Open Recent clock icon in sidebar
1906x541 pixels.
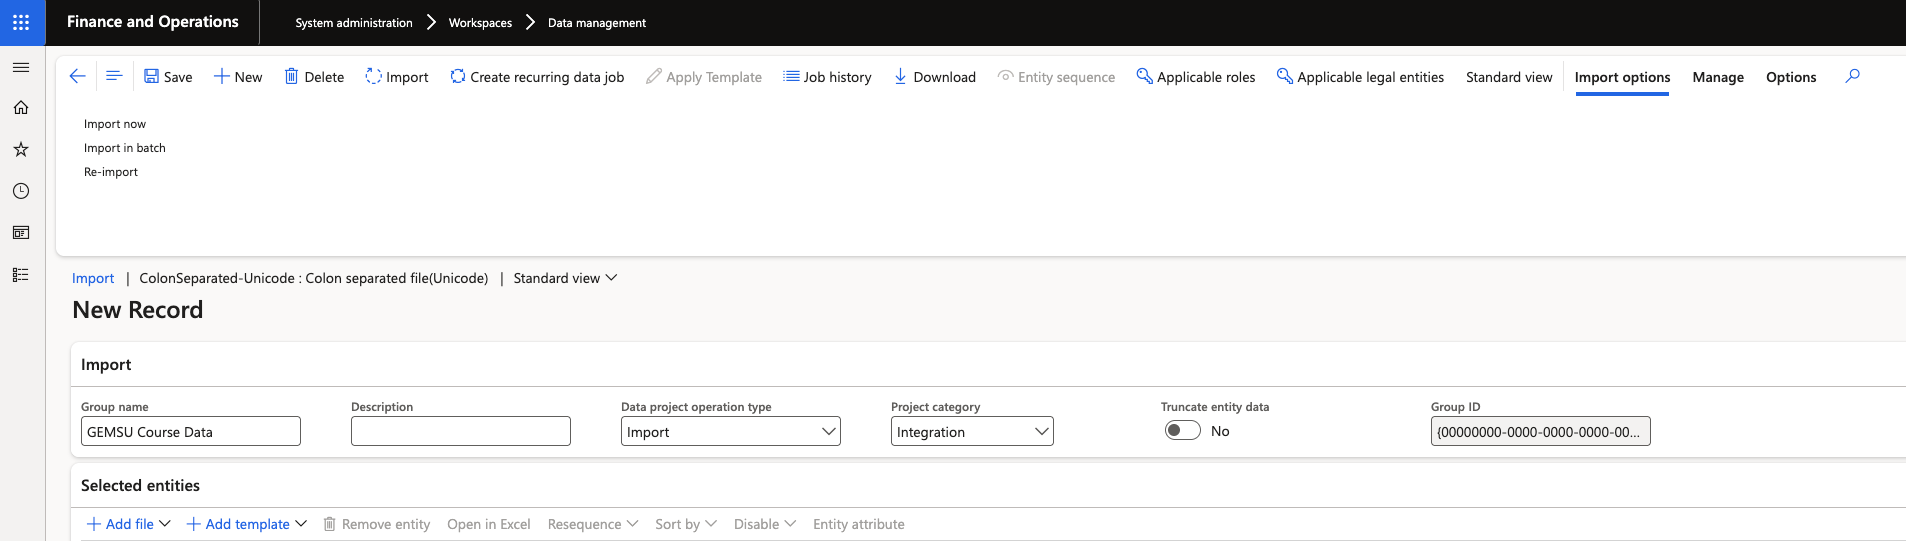tap(21, 191)
